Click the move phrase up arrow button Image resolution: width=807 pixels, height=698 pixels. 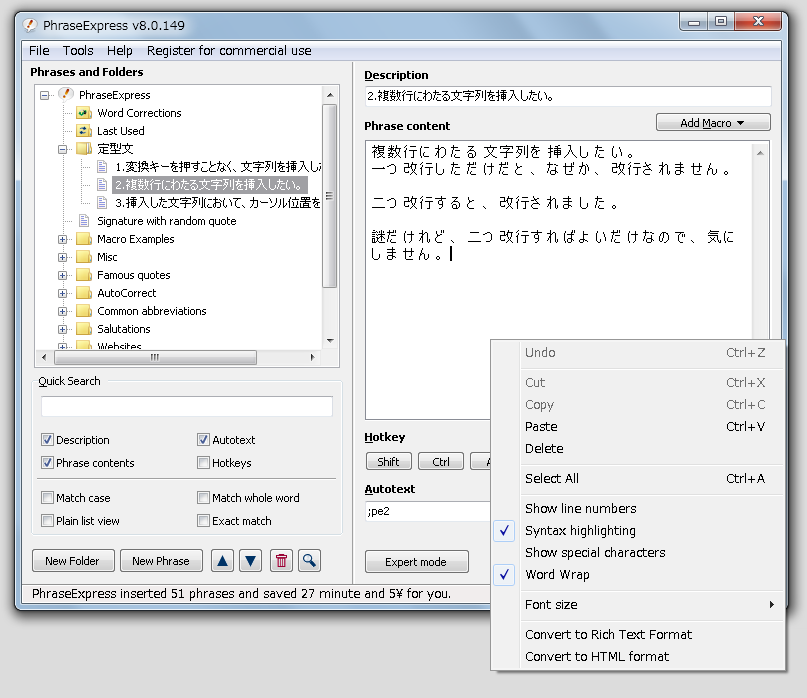[x=222, y=561]
